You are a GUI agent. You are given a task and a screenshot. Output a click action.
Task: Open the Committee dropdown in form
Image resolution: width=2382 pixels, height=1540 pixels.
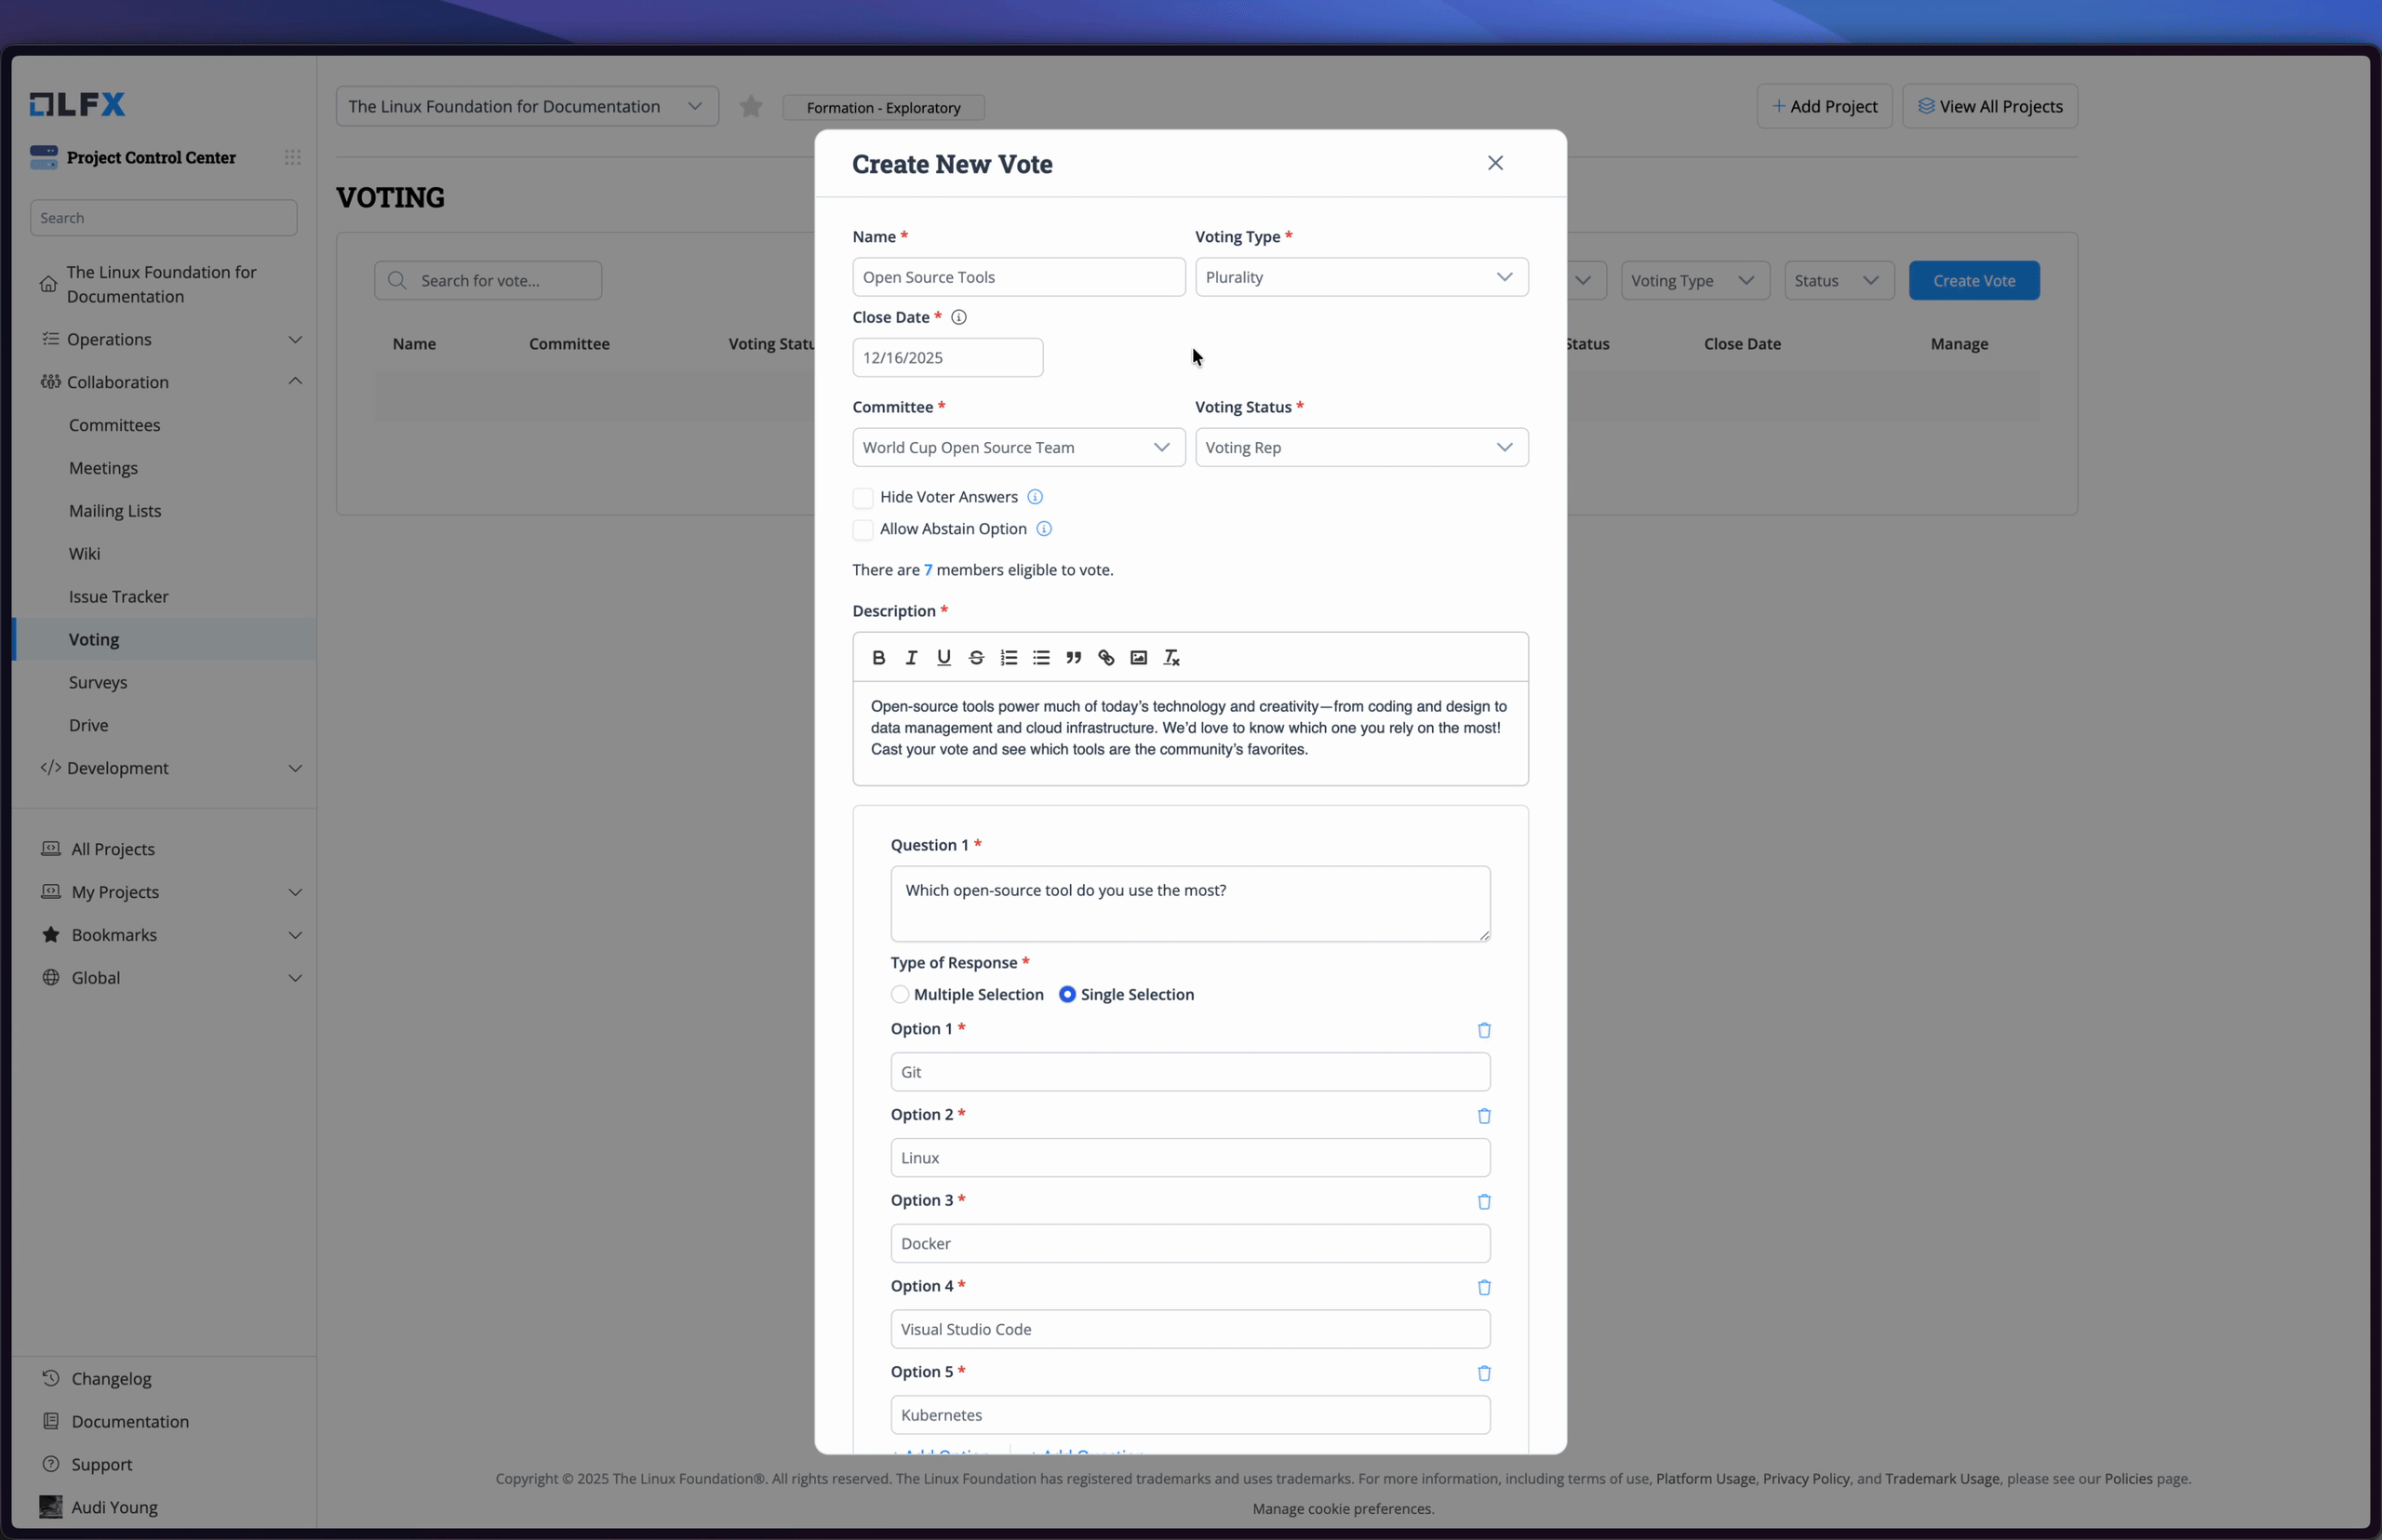1018,447
